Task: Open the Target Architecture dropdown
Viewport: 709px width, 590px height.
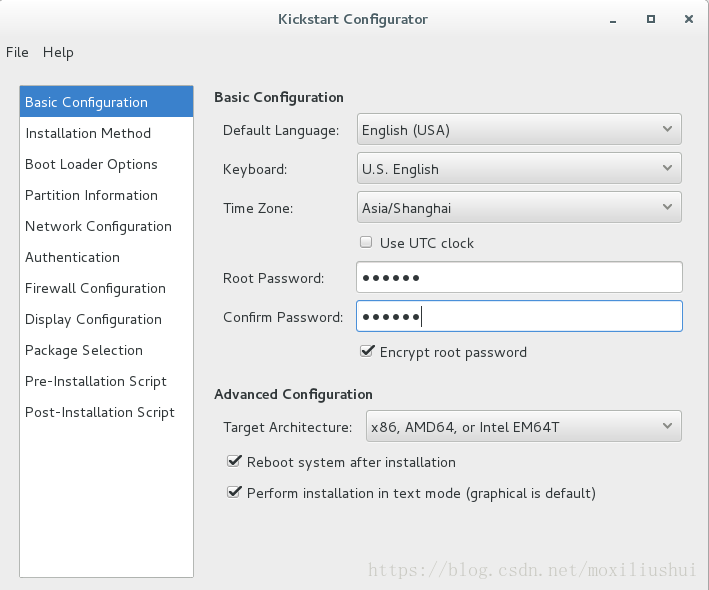Action: click(x=524, y=426)
